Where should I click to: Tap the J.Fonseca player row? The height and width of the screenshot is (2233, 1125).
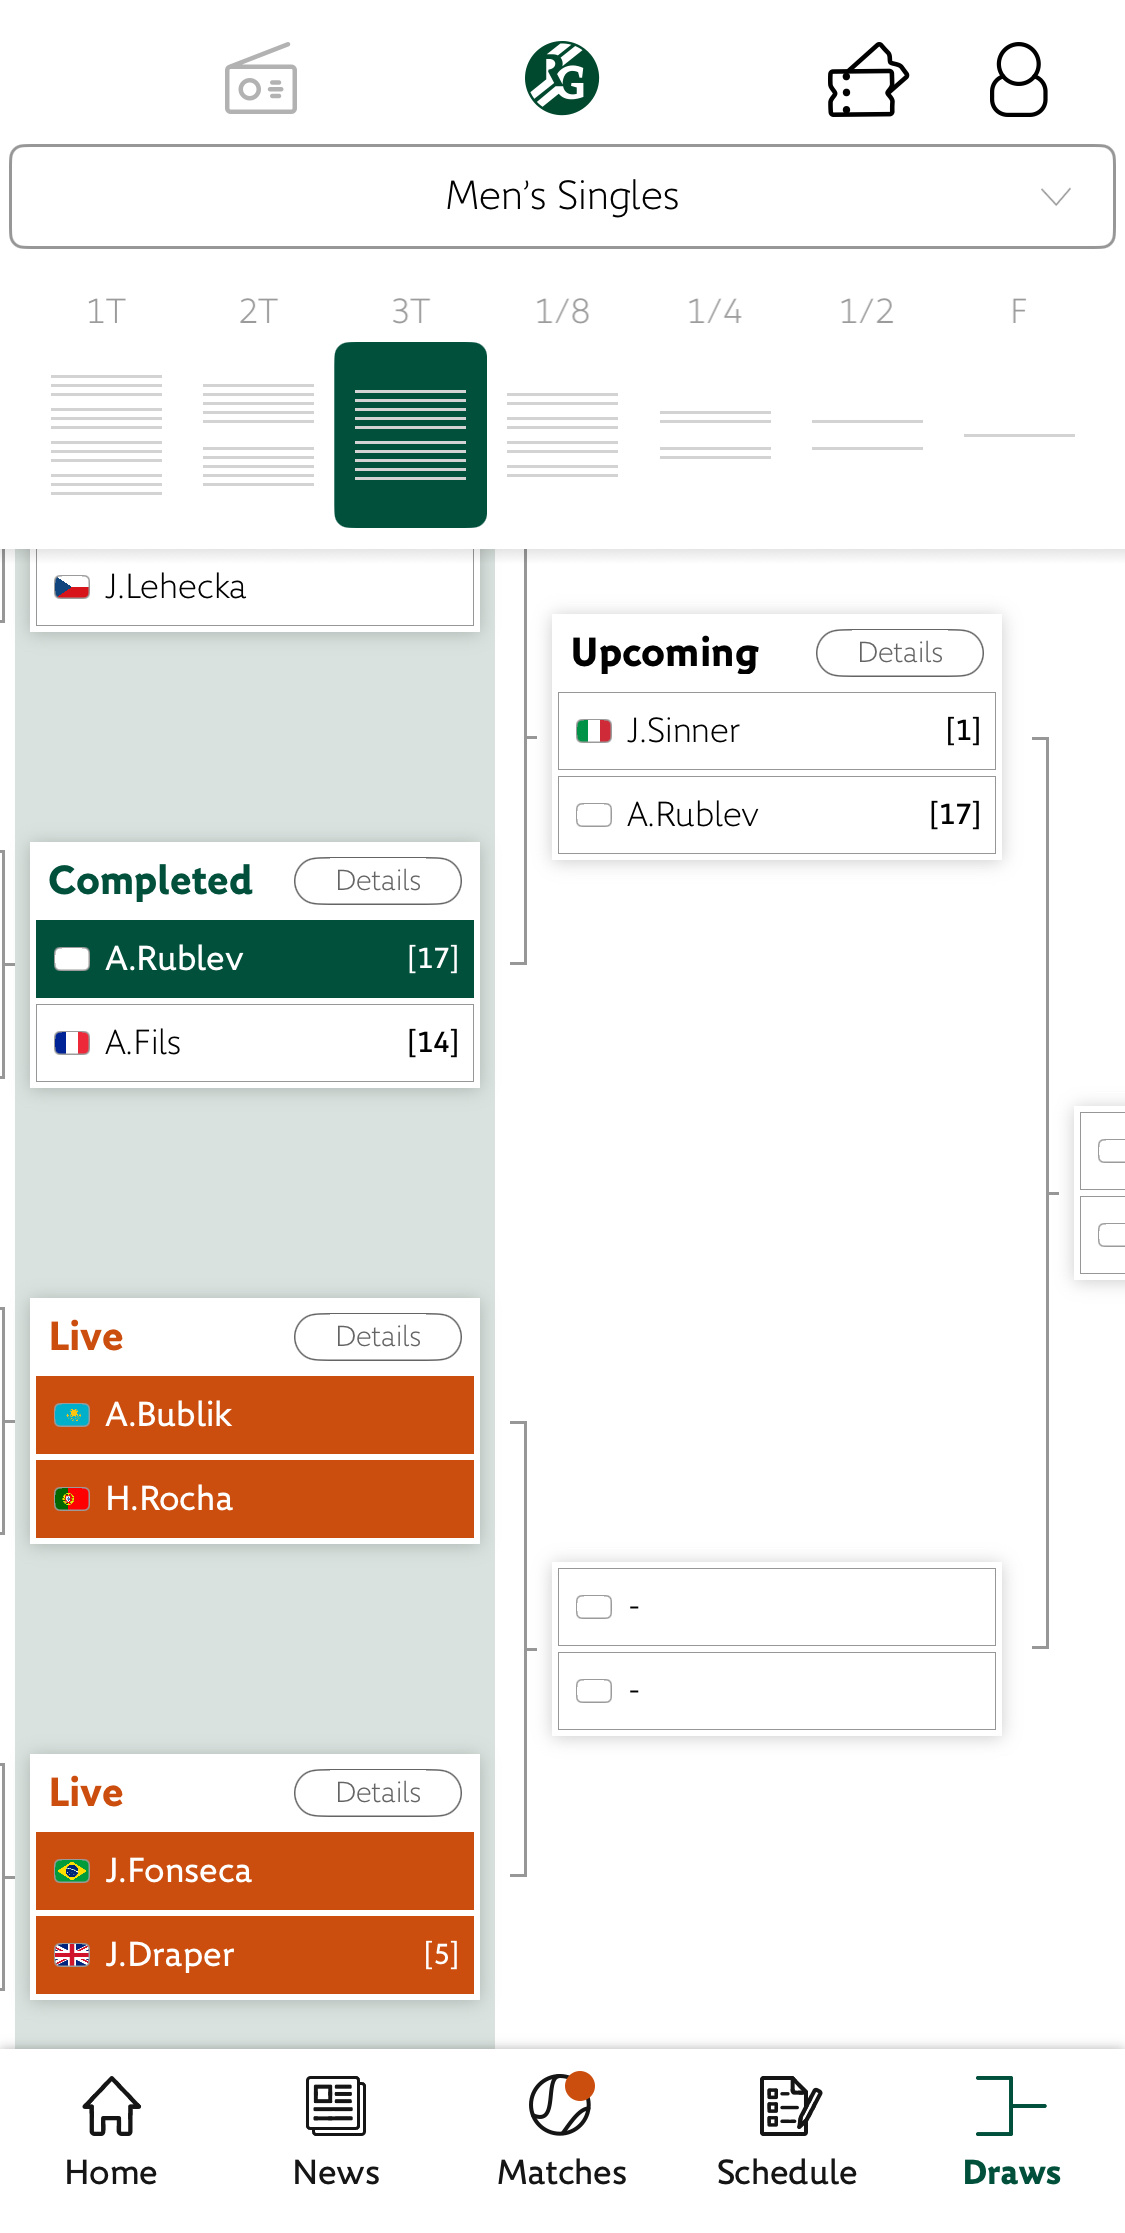coord(255,1870)
